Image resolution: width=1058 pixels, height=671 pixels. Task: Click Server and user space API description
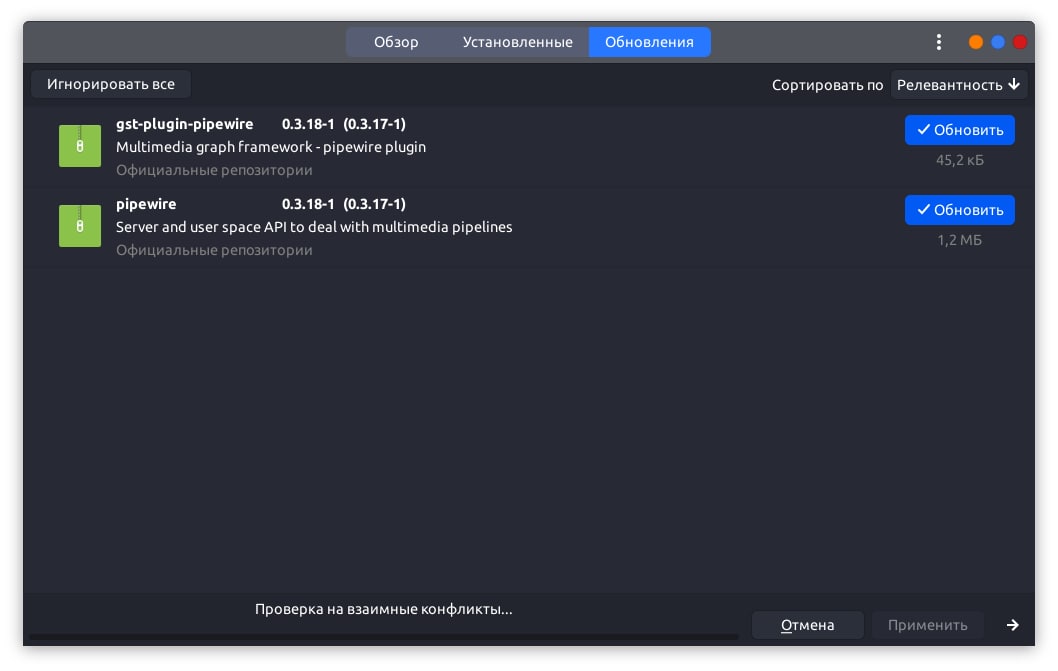tap(314, 227)
